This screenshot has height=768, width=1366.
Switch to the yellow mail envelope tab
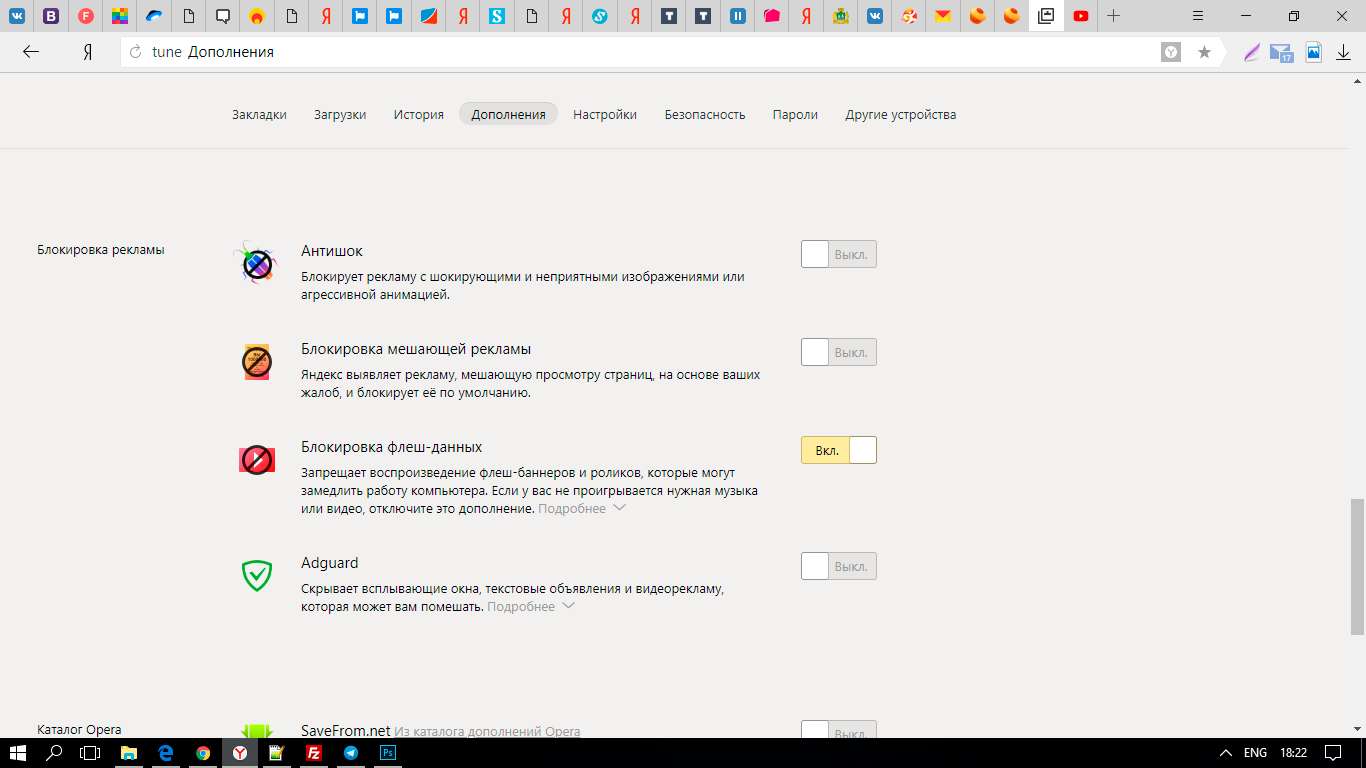point(942,16)
